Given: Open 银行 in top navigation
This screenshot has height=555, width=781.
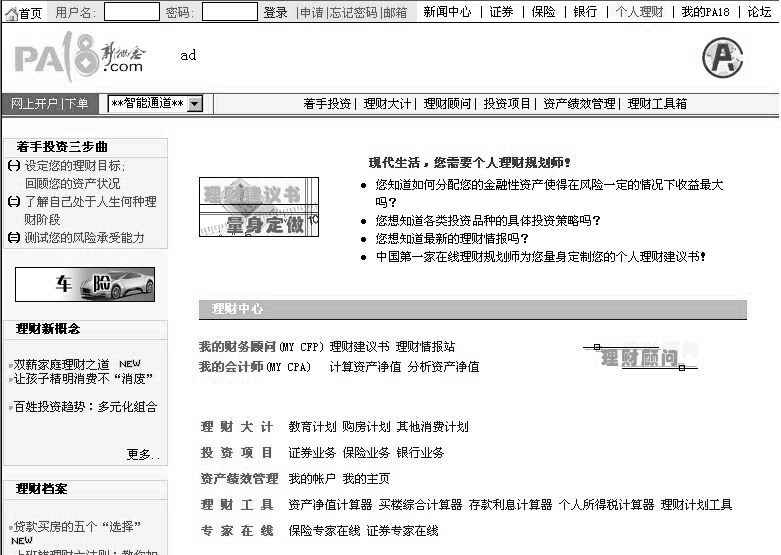Looking at the screenshot, I should click(585, 12).
